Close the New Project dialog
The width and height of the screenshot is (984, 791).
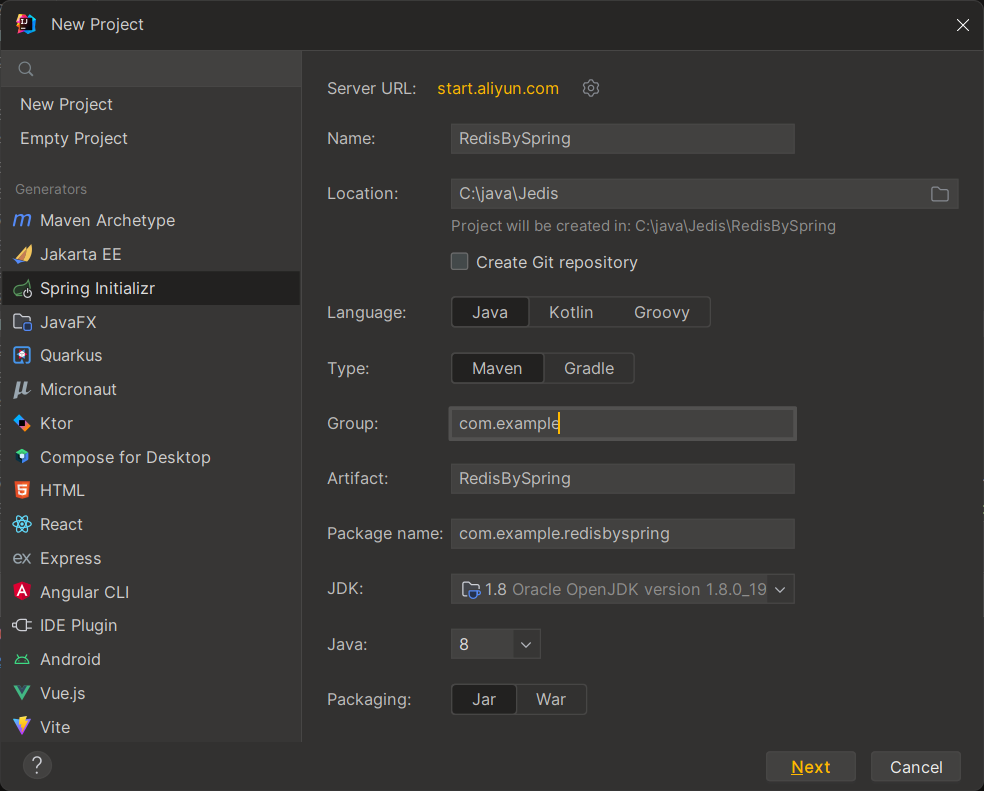point(963,24)
